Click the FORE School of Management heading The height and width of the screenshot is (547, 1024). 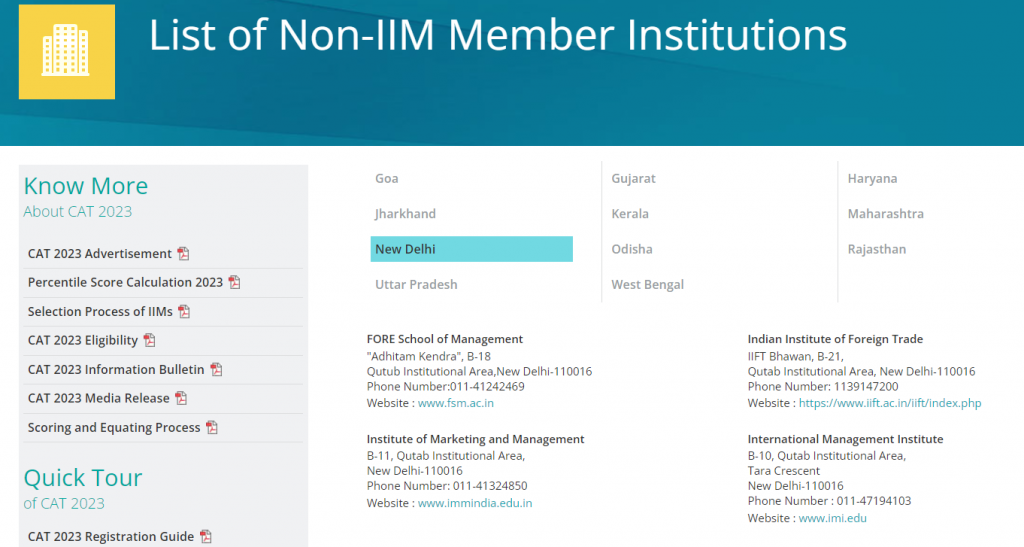point(445,339)
